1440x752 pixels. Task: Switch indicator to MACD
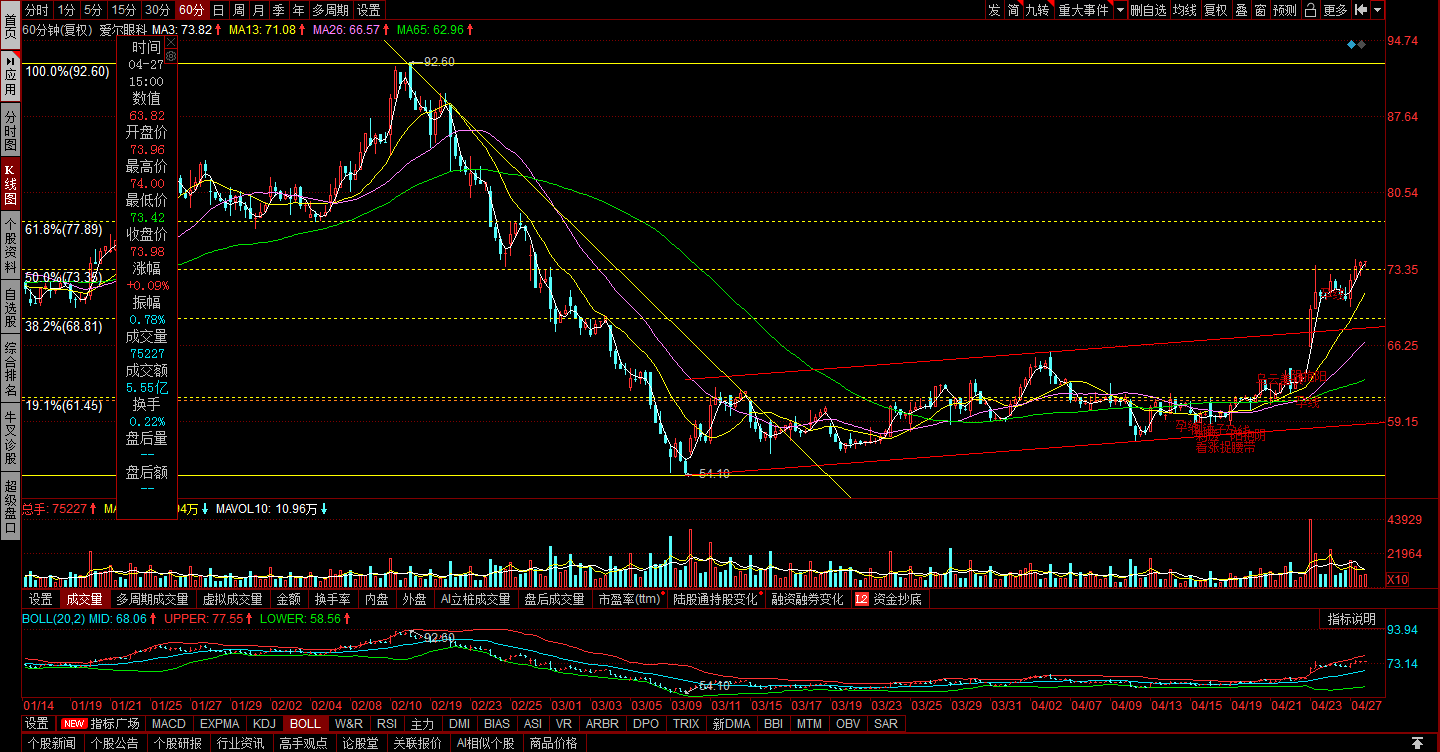coord(169,723)
